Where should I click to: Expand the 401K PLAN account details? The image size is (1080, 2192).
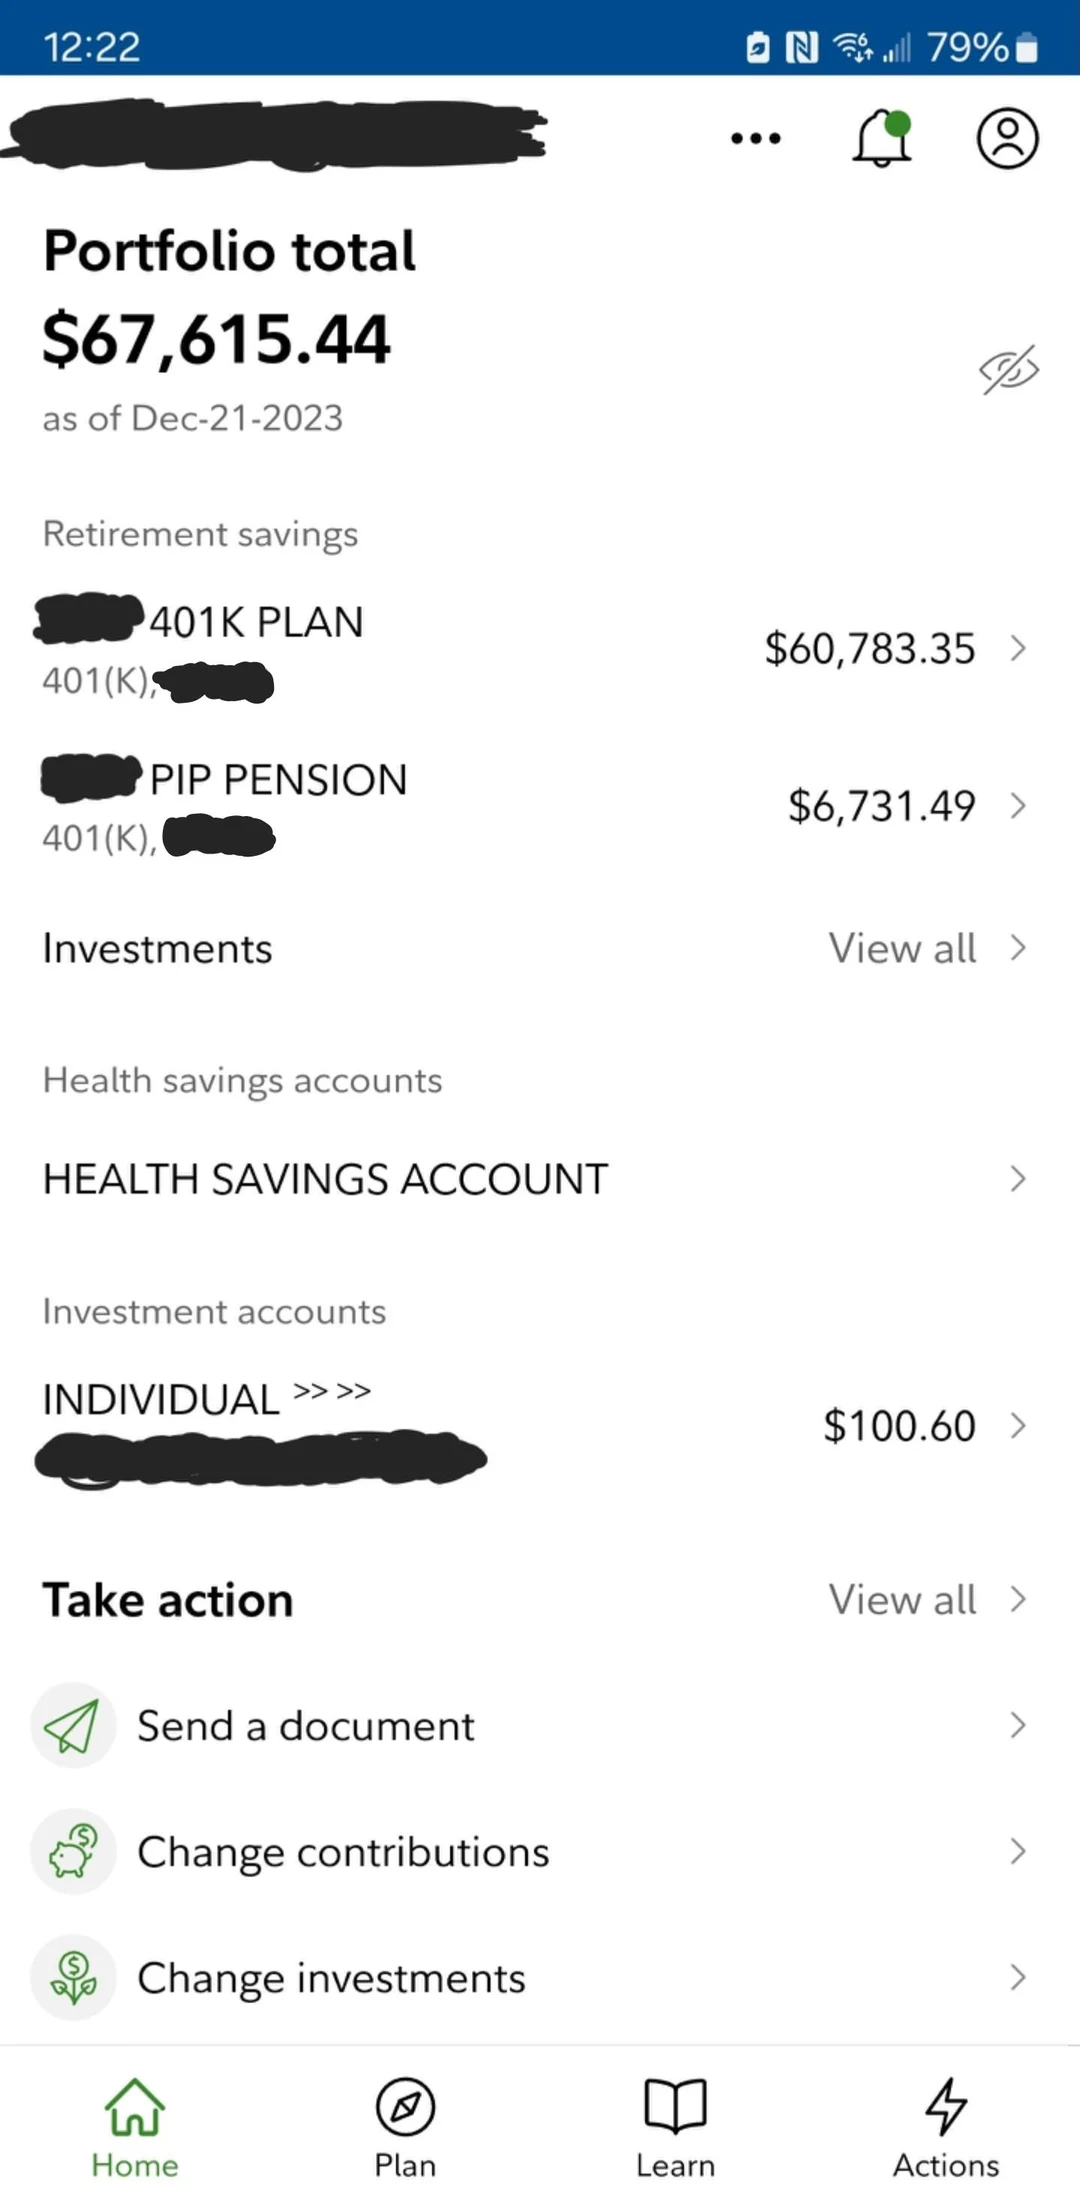click(x=1018, y=649)
